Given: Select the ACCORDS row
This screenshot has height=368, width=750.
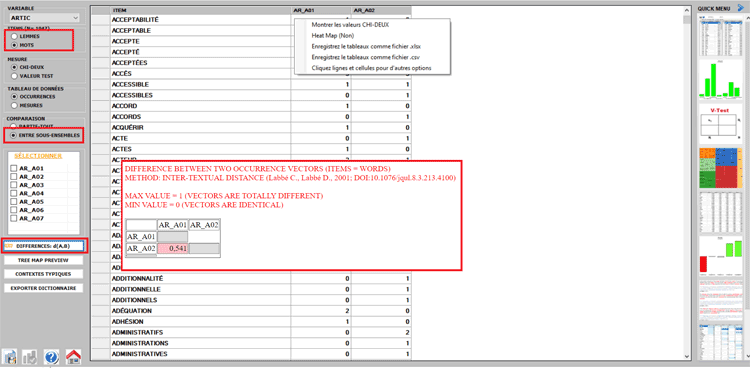Looking at the screenshot, I should 251,117.
